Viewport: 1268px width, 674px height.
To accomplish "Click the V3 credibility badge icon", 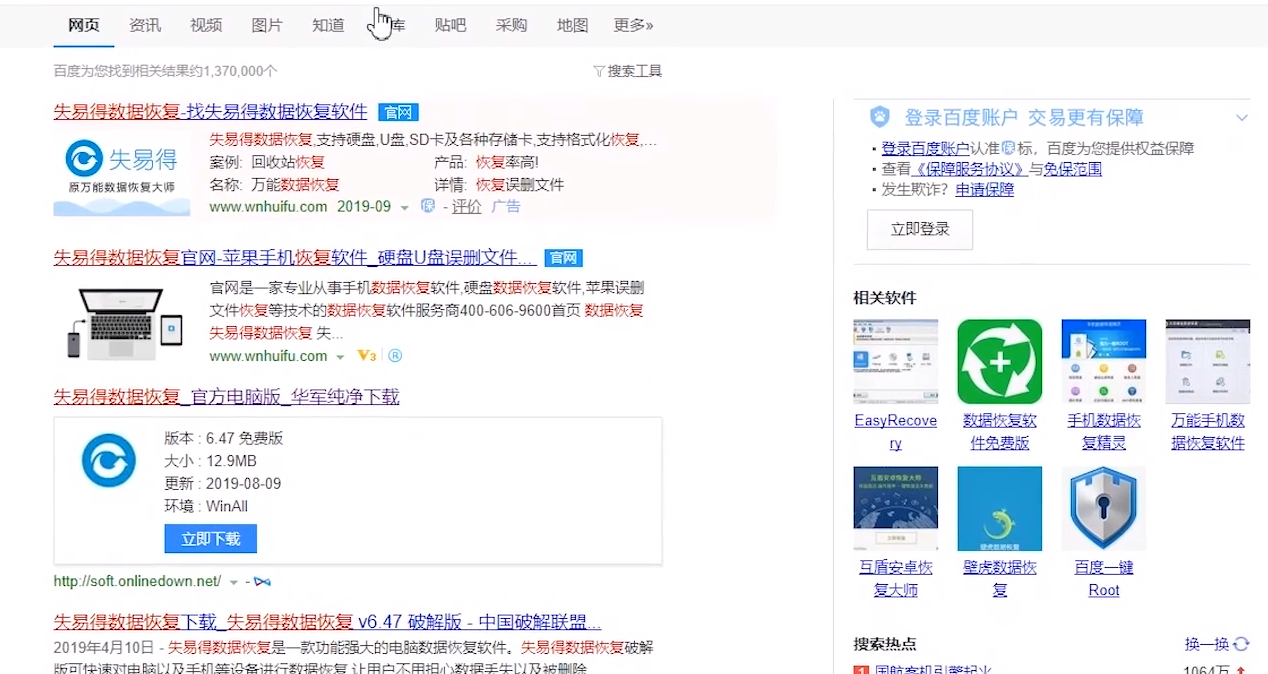I will (x=367, y=356).
